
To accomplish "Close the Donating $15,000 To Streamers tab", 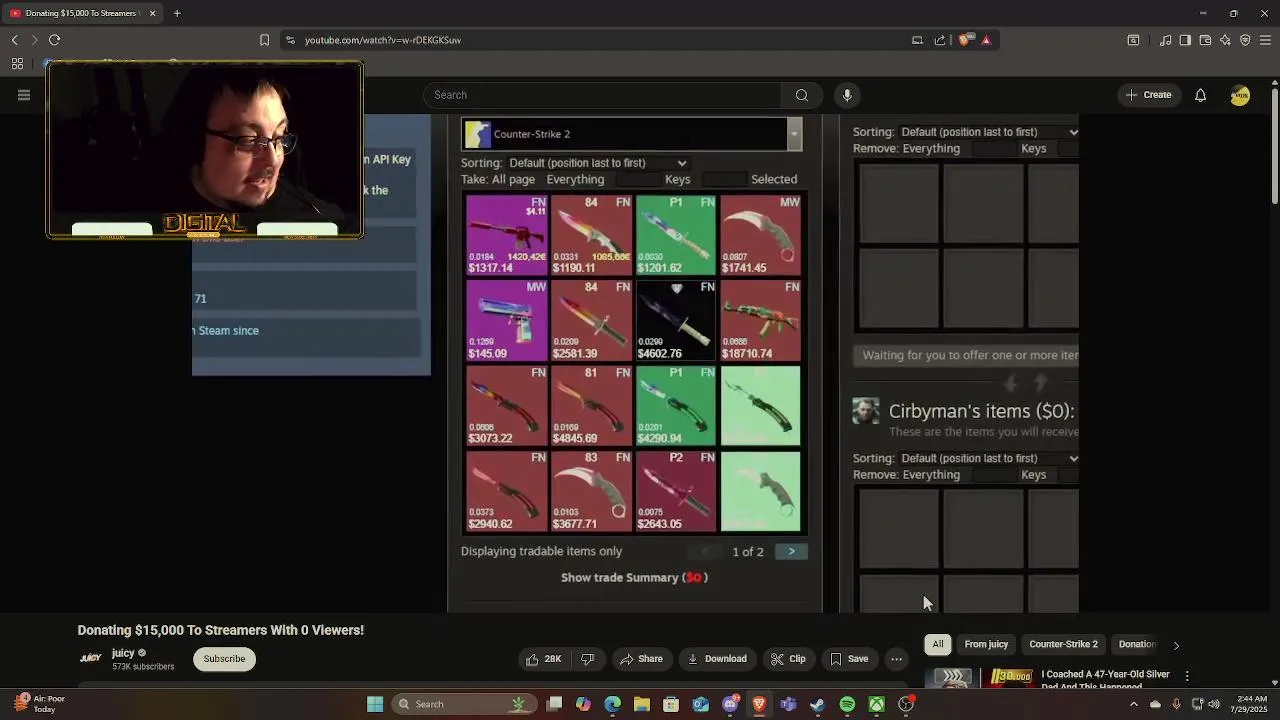I will pos(152,13).
